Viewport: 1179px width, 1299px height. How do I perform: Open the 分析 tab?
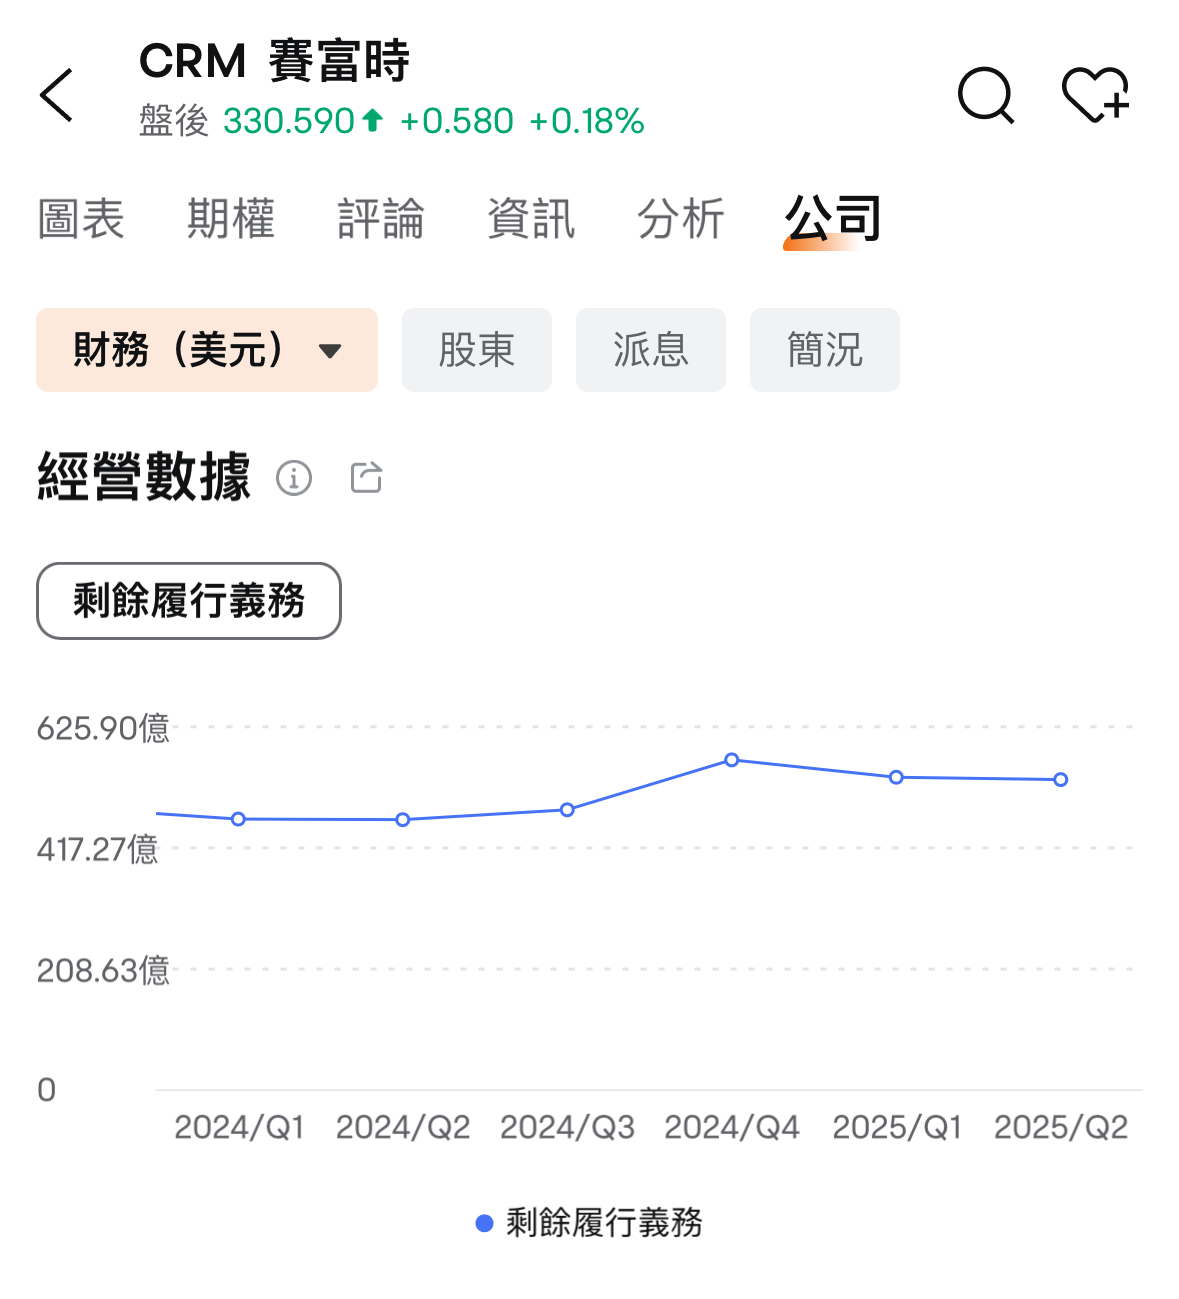pyautogui.click(x=681, y=219)
